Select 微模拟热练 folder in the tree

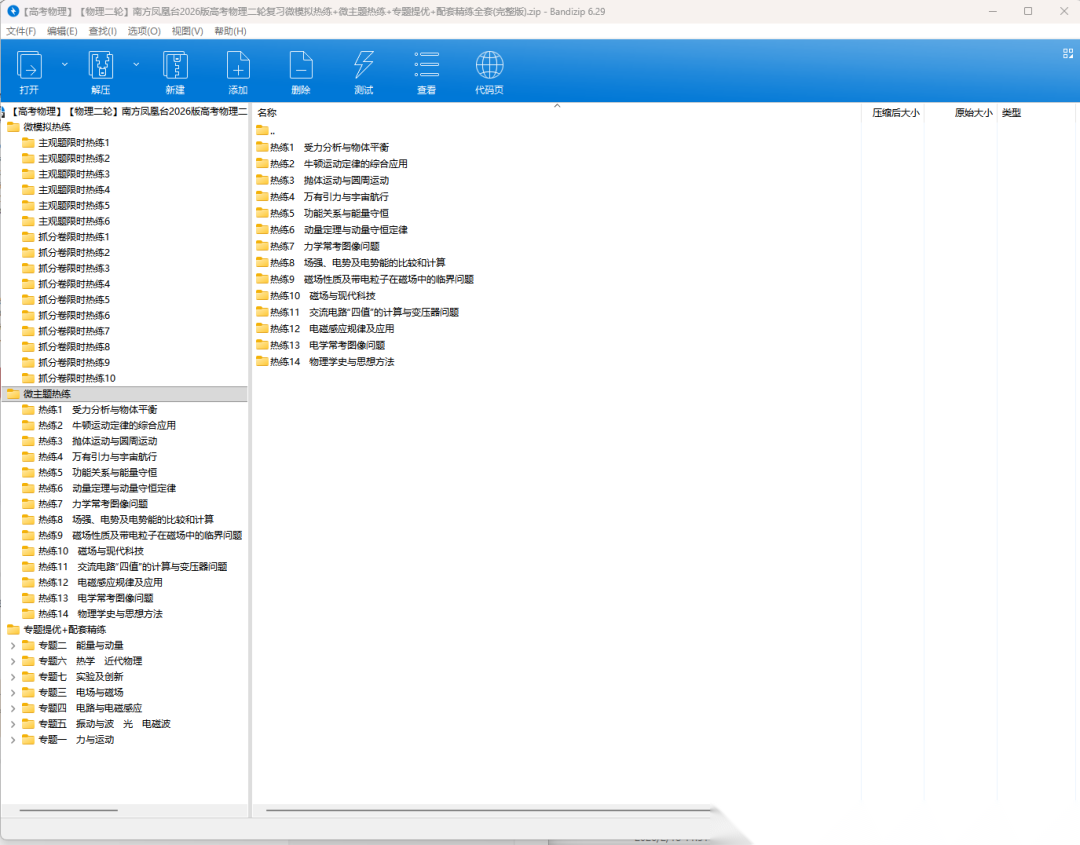47,127
